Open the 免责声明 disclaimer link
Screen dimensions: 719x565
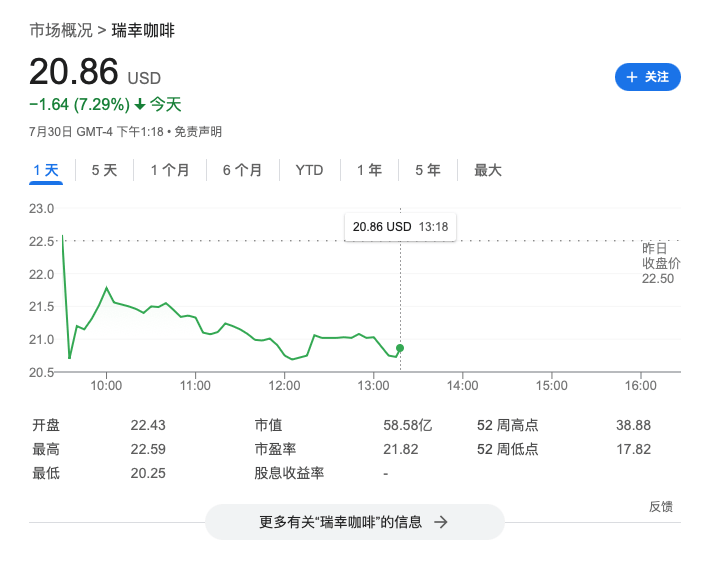[x=198, y=132]
